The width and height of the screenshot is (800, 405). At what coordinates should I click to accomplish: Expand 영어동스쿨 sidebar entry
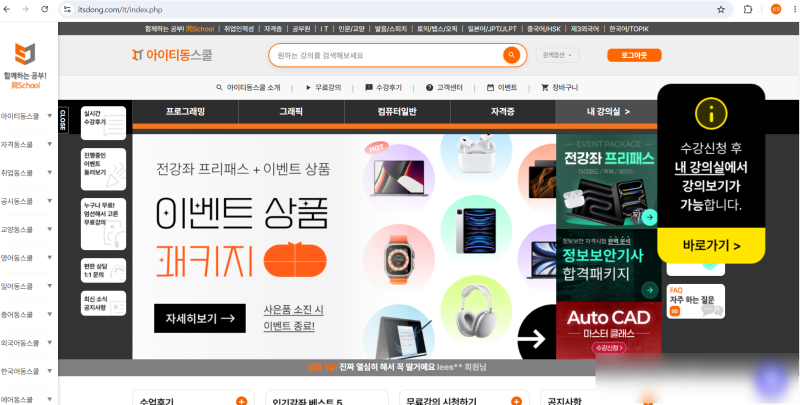coord(49,258)
